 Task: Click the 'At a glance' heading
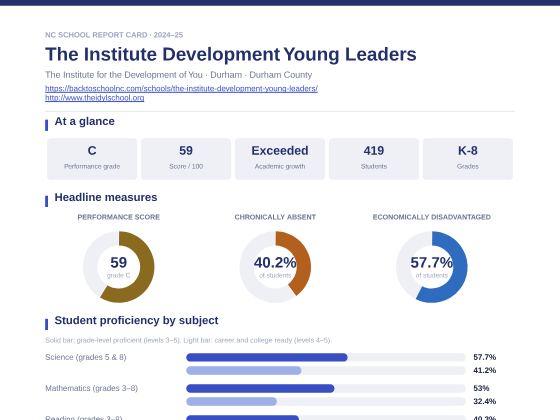(x=84, y=121)
